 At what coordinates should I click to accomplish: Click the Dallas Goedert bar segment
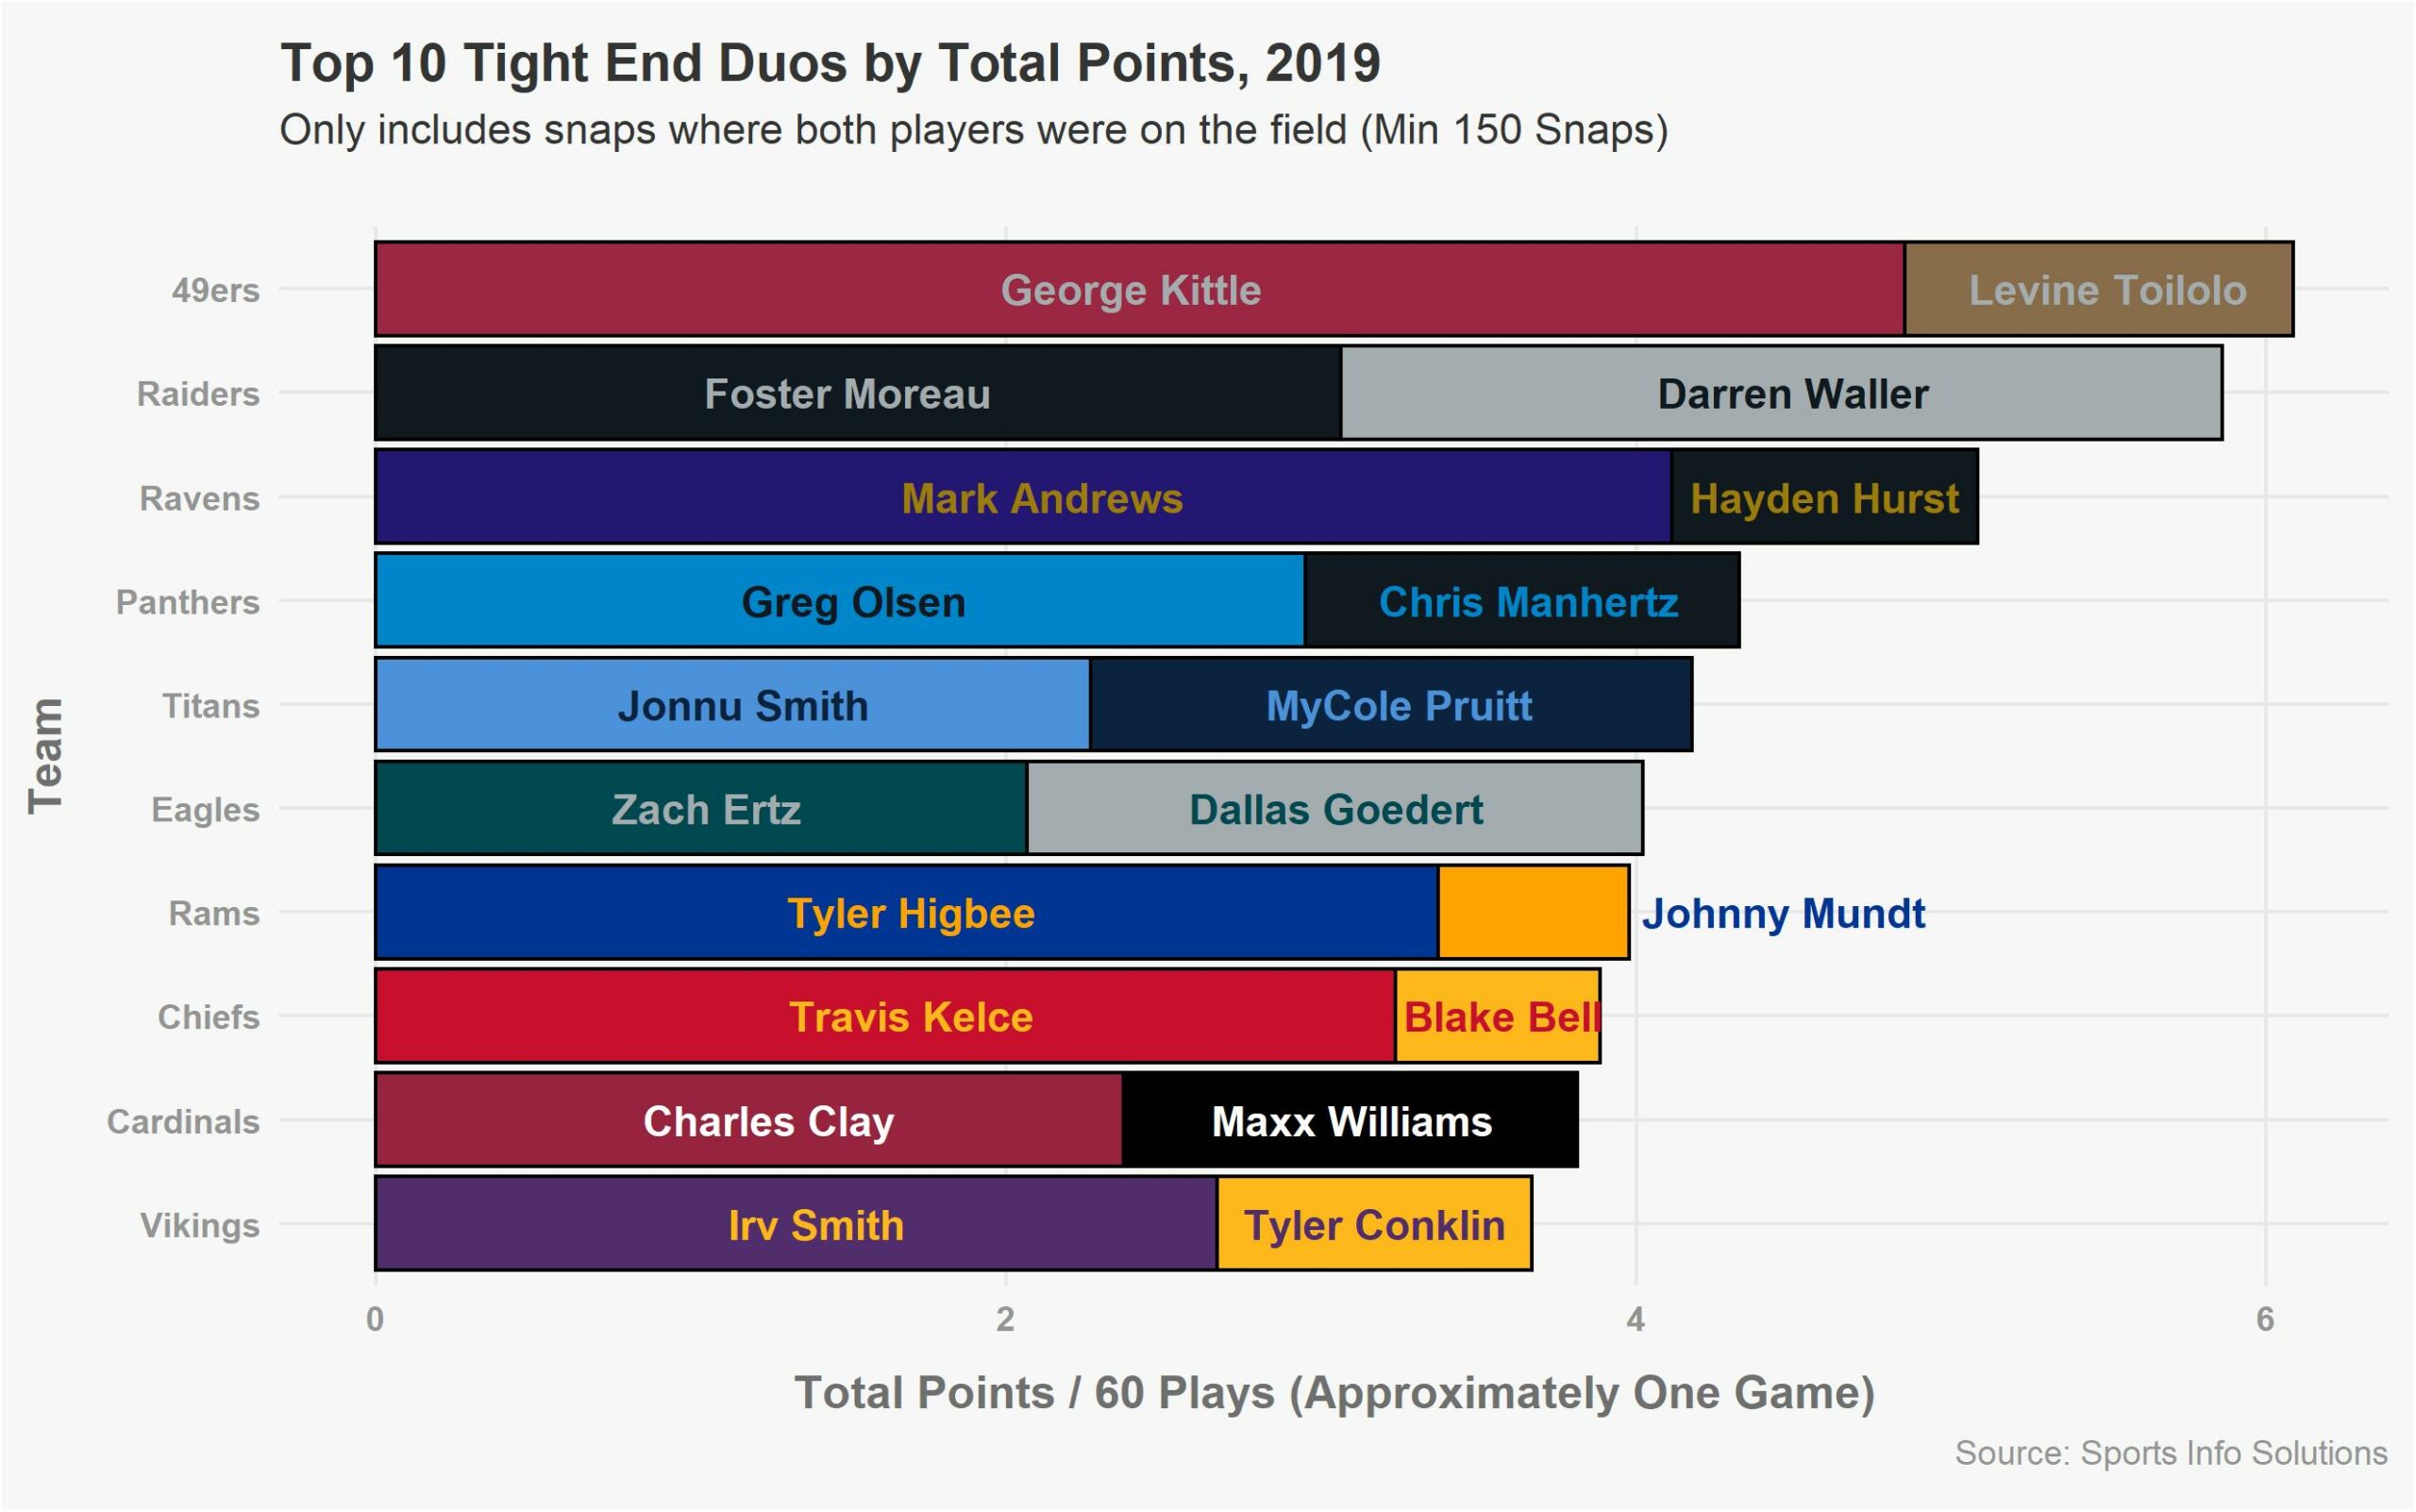coord(1334,810)
